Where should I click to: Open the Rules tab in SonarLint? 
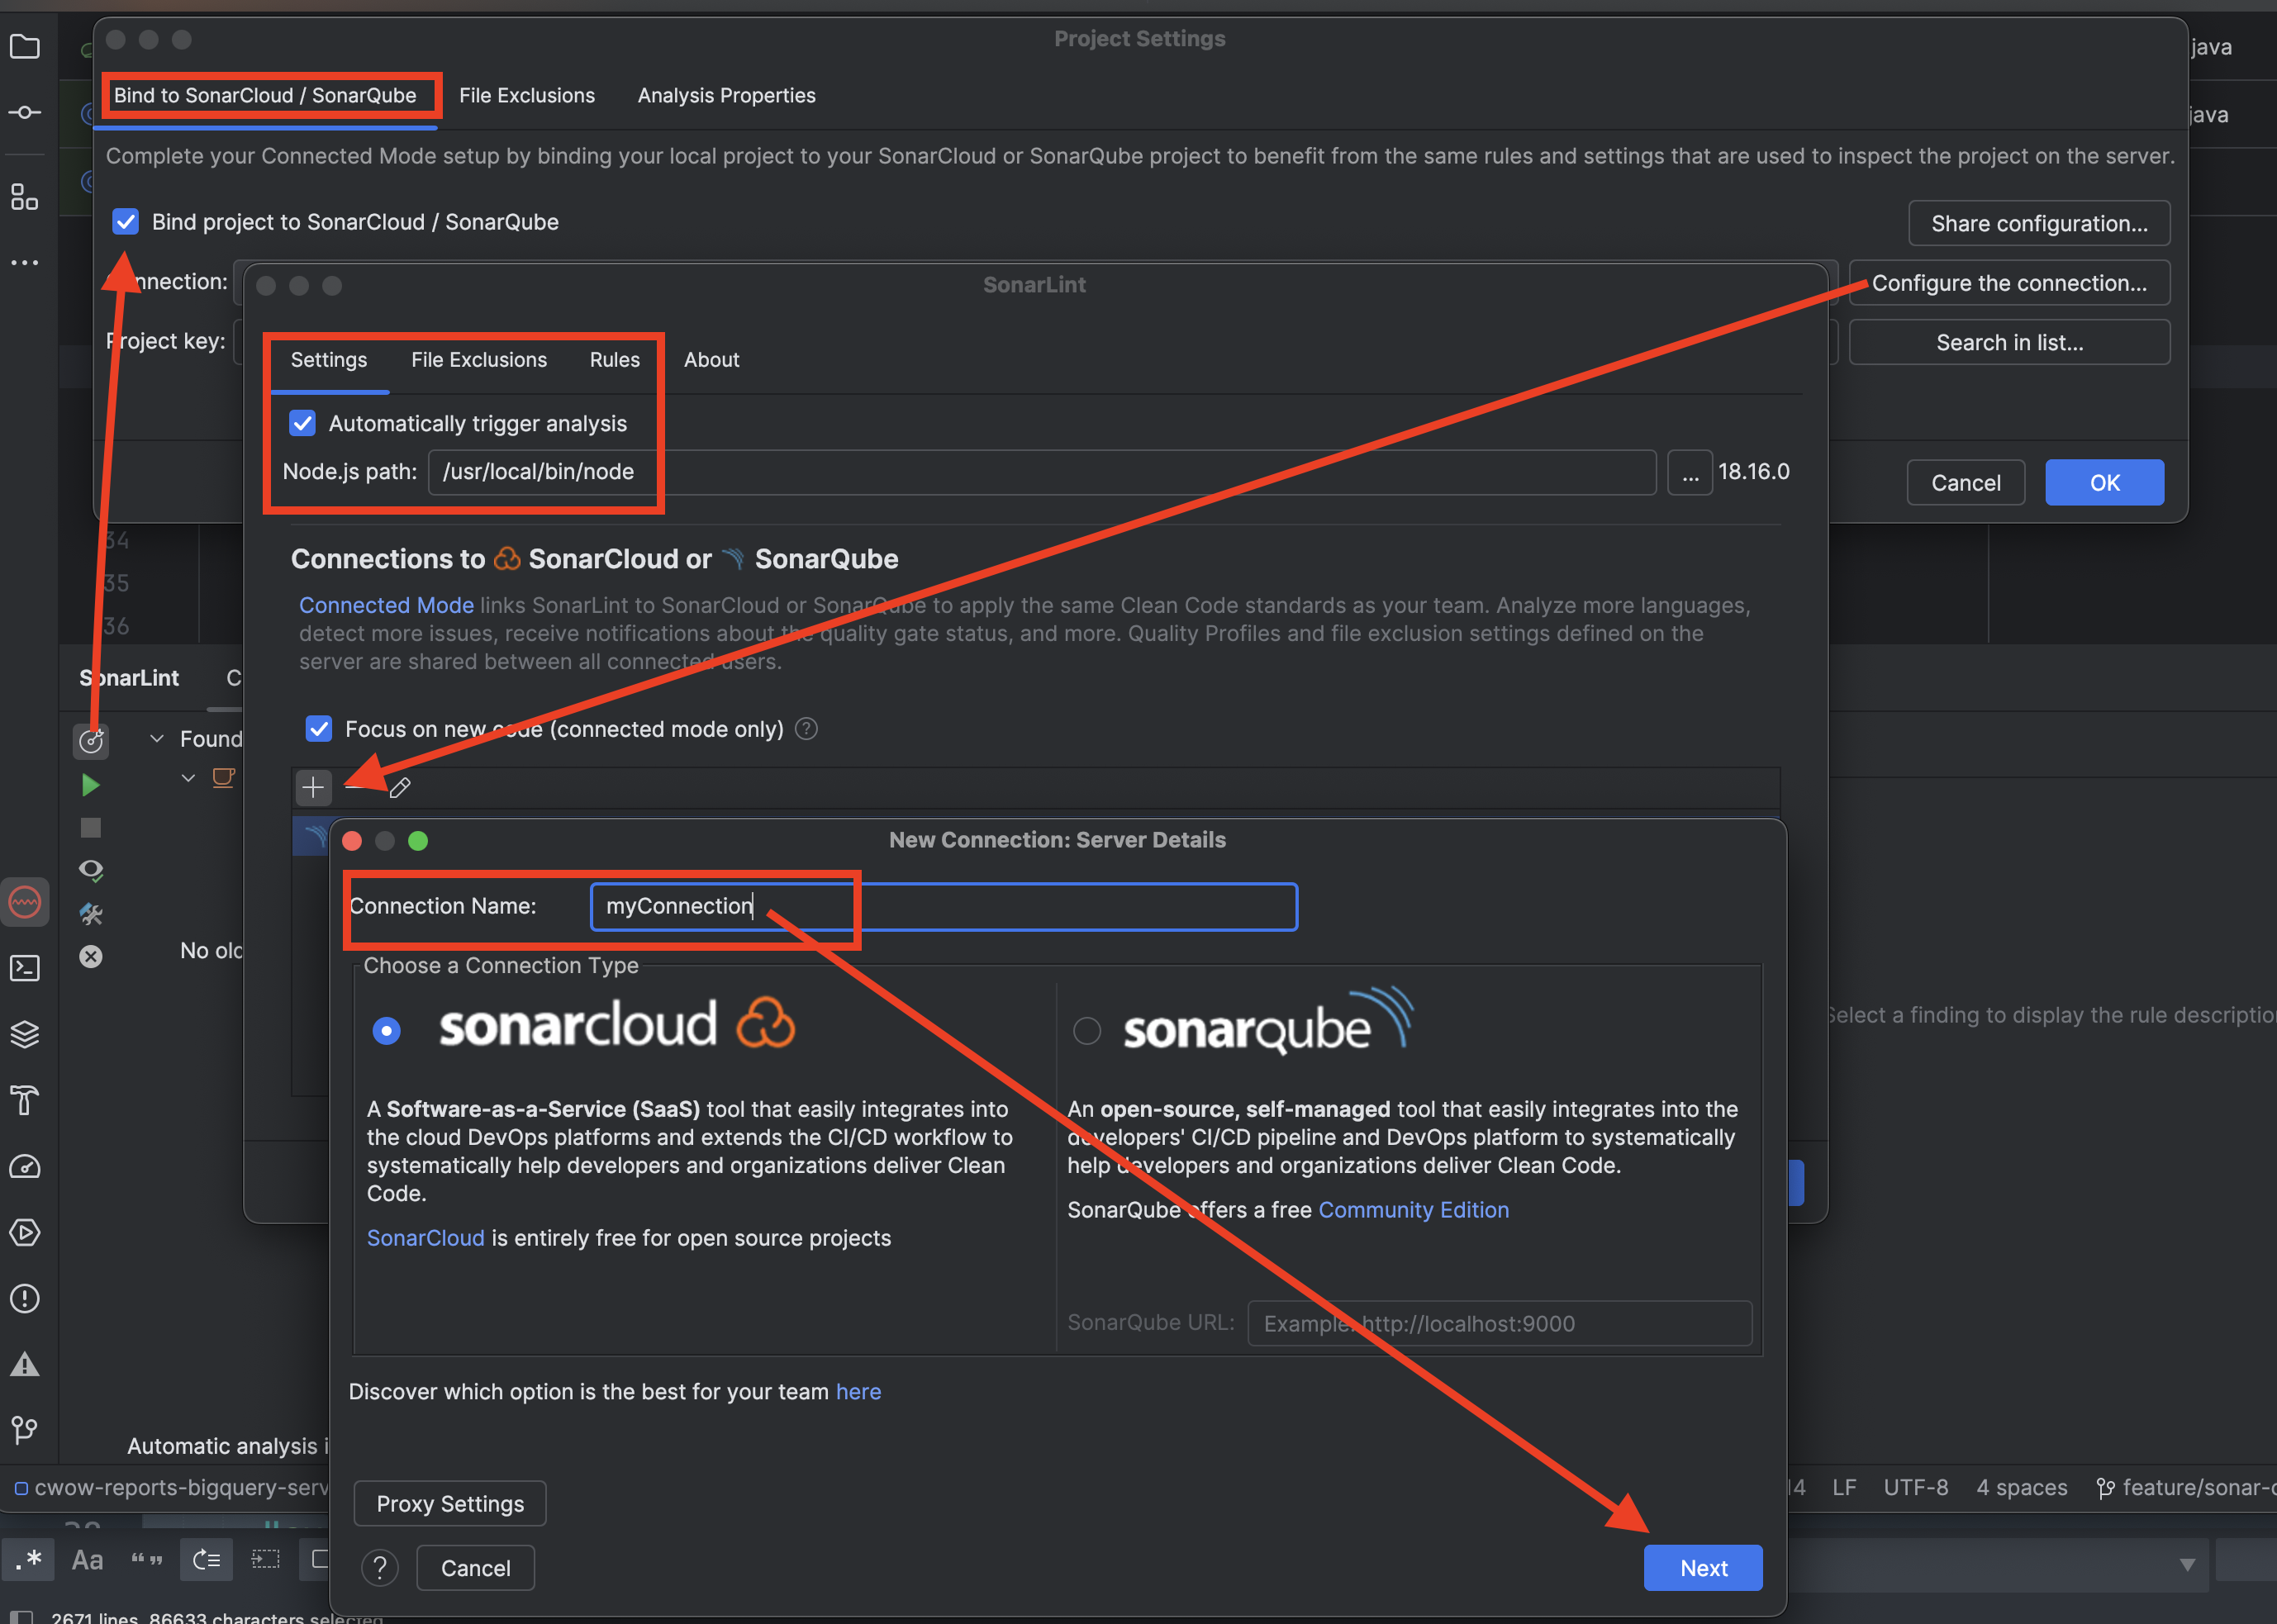pyautogui.click(x=614, y=360)
